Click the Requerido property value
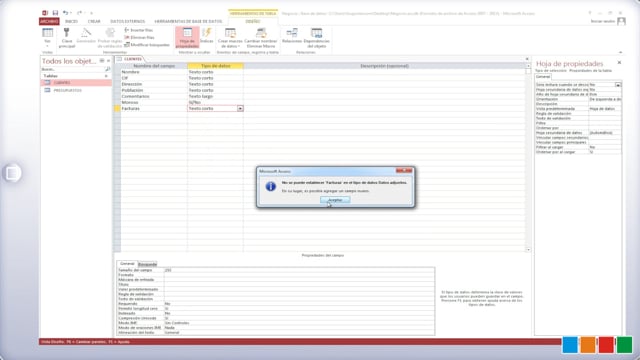Image resolution: width=640 pixels, height=360 pixels. (x=299, y=304)
